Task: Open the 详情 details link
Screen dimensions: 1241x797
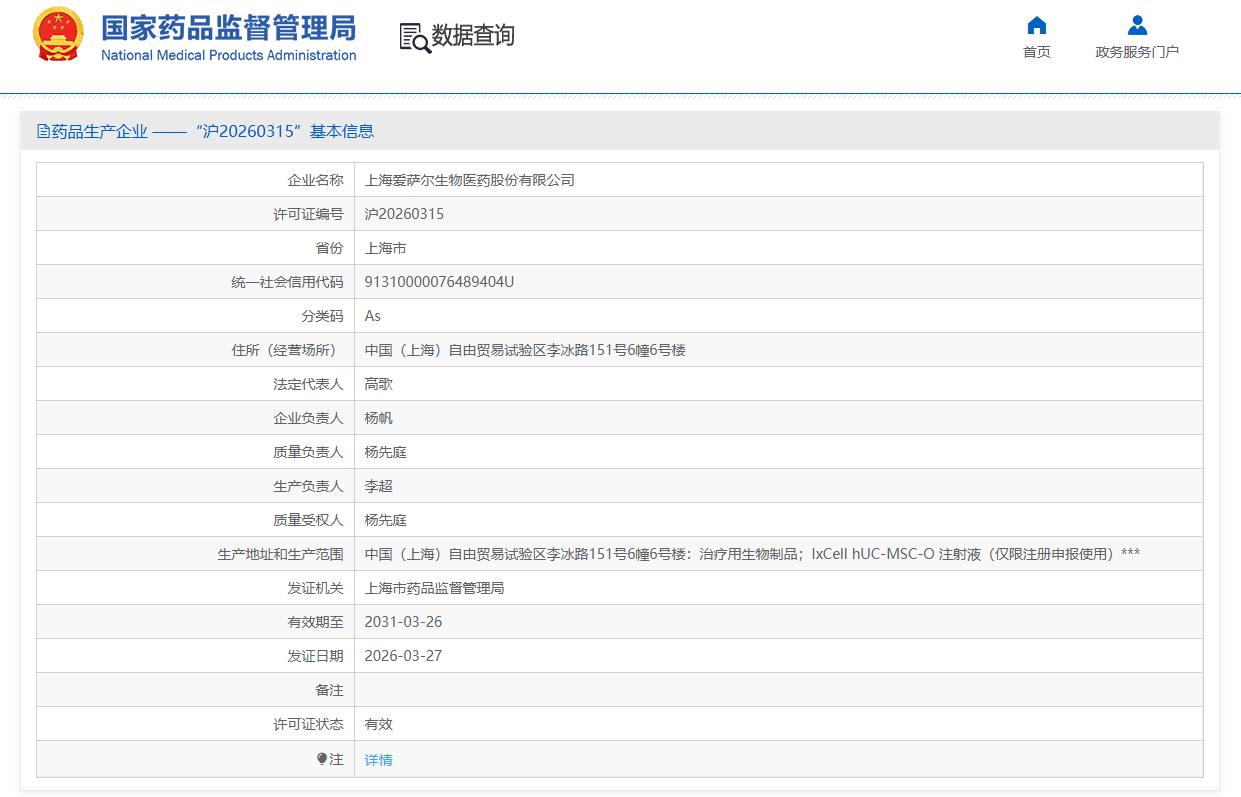Action: 378,760
